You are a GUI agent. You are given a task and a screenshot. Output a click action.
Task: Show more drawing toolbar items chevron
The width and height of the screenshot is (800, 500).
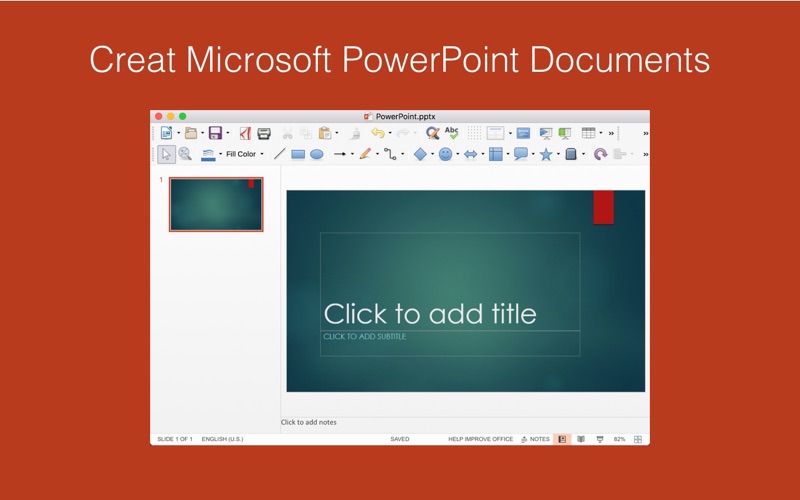pyautogui.click(x=646, y=154)
